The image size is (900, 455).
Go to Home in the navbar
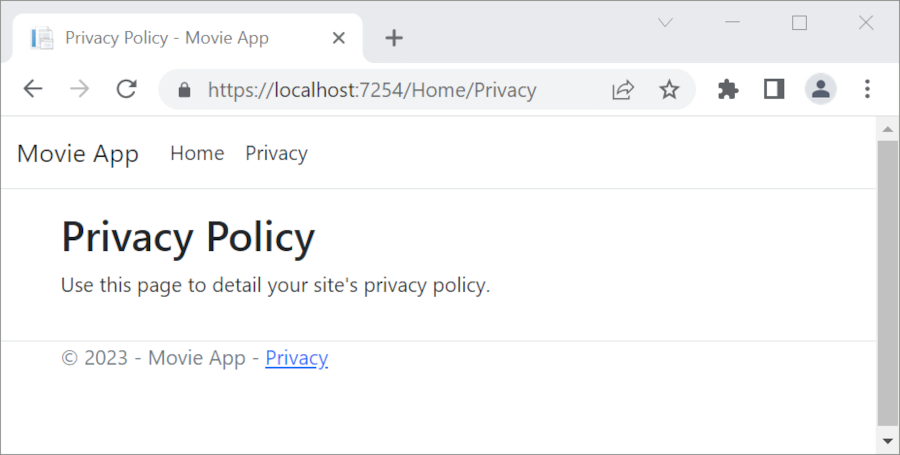(x=197, y=153)
